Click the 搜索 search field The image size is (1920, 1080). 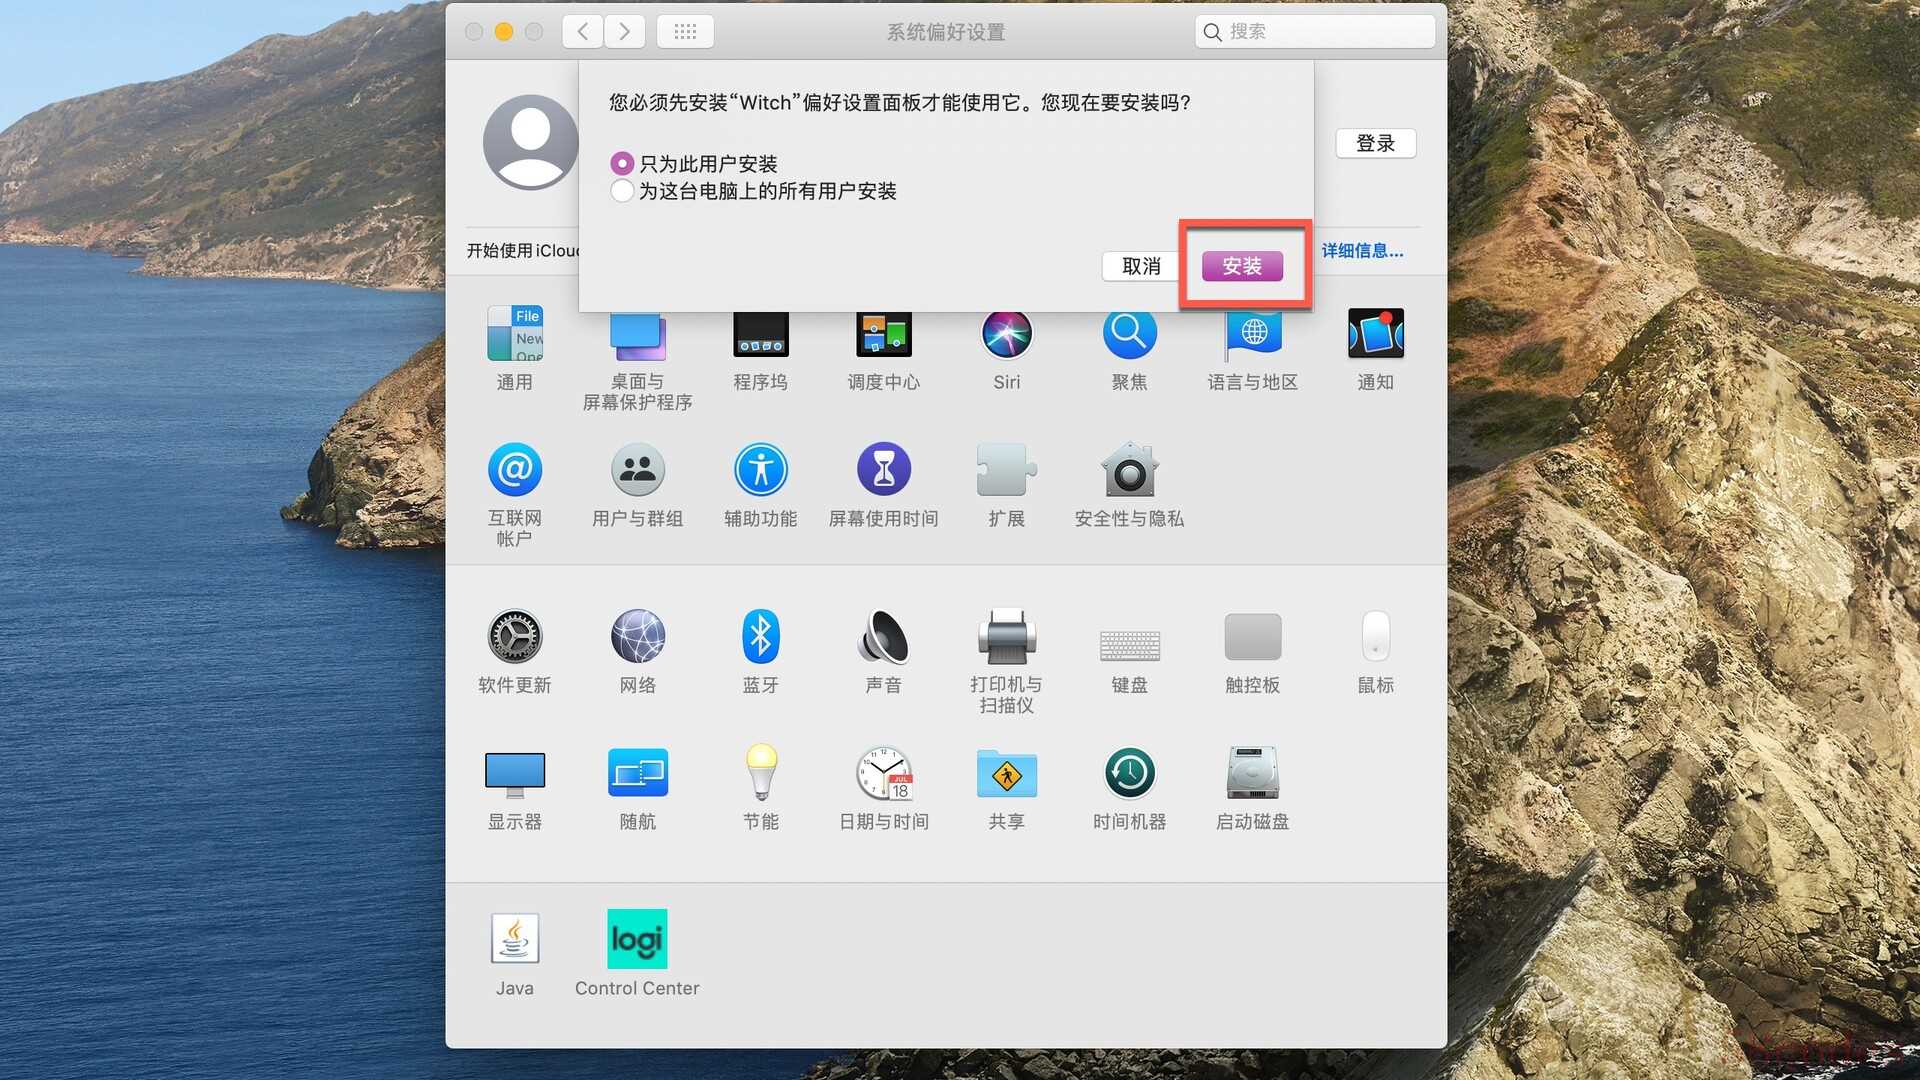click(1325, 32)
